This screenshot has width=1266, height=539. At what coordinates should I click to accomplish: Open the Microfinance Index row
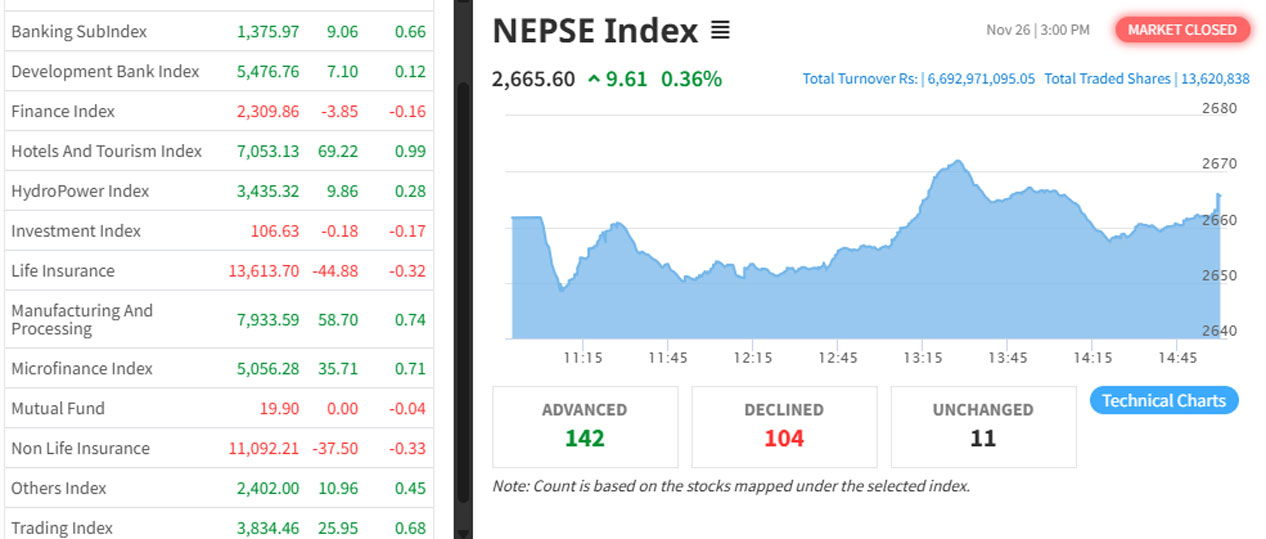[x=82, y=369]
